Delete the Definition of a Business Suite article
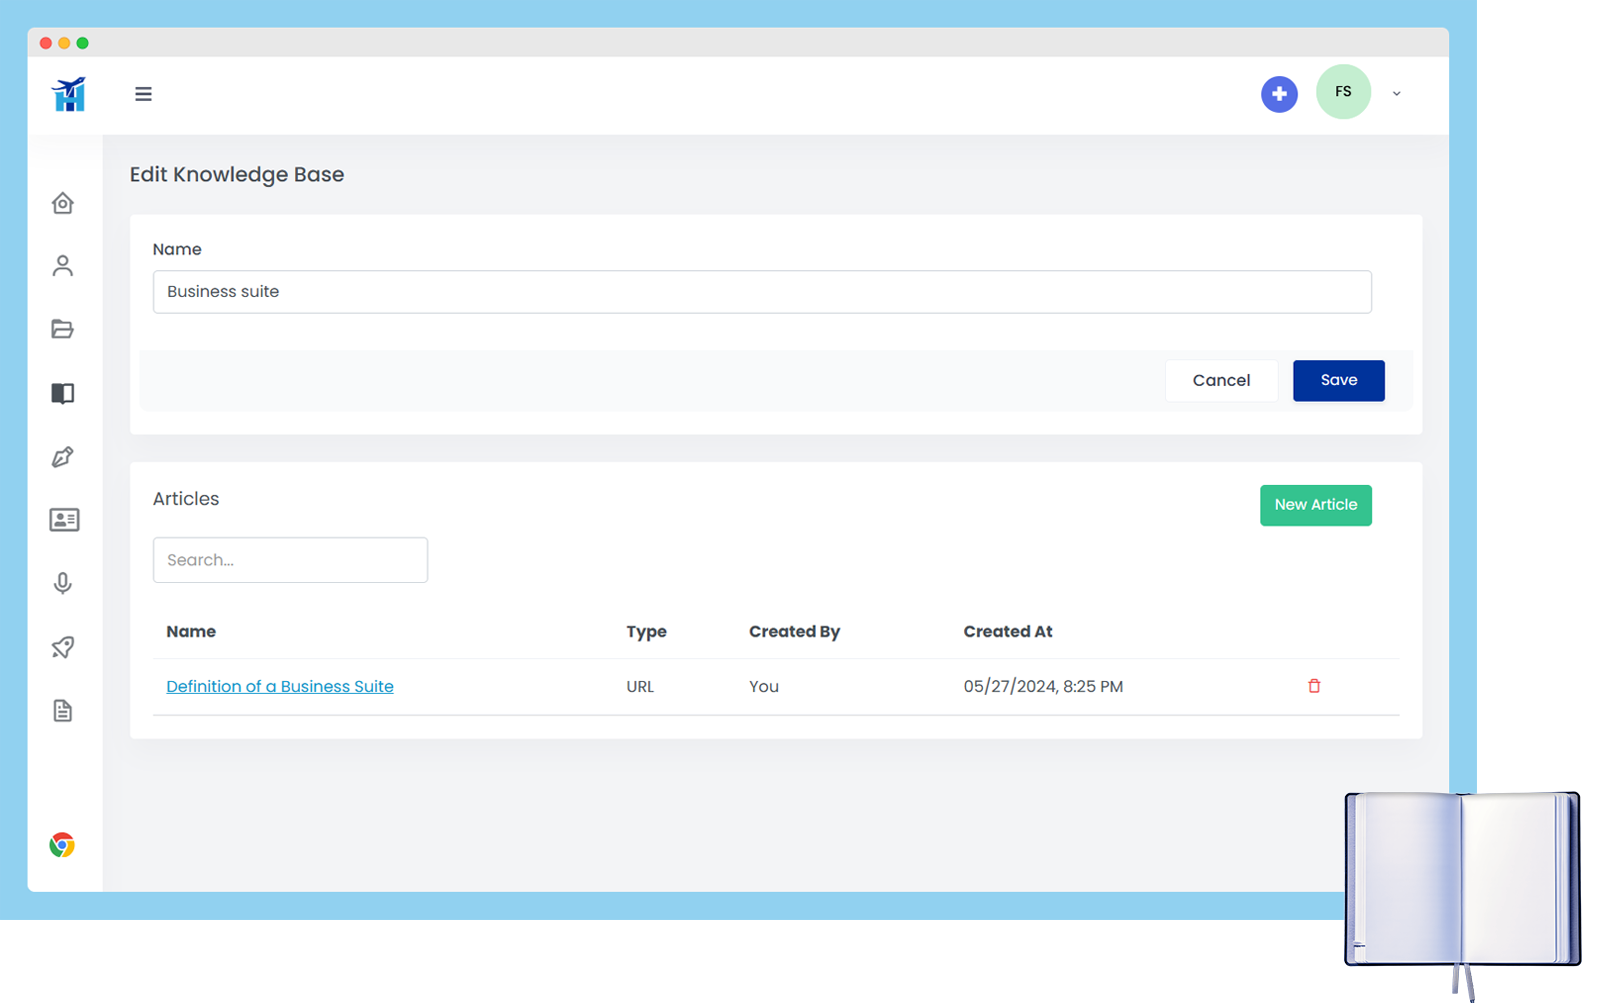The width and height of the screenshot is (1611, 1003). click(1314, 686)
